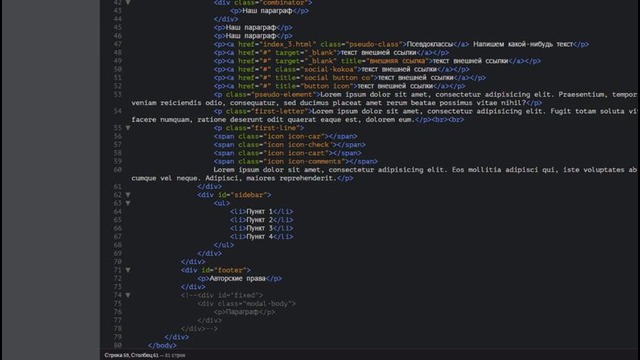The image size is (640, 360).
Task: Click the 'icon icon-car' span class
Action: pos(293,136)
